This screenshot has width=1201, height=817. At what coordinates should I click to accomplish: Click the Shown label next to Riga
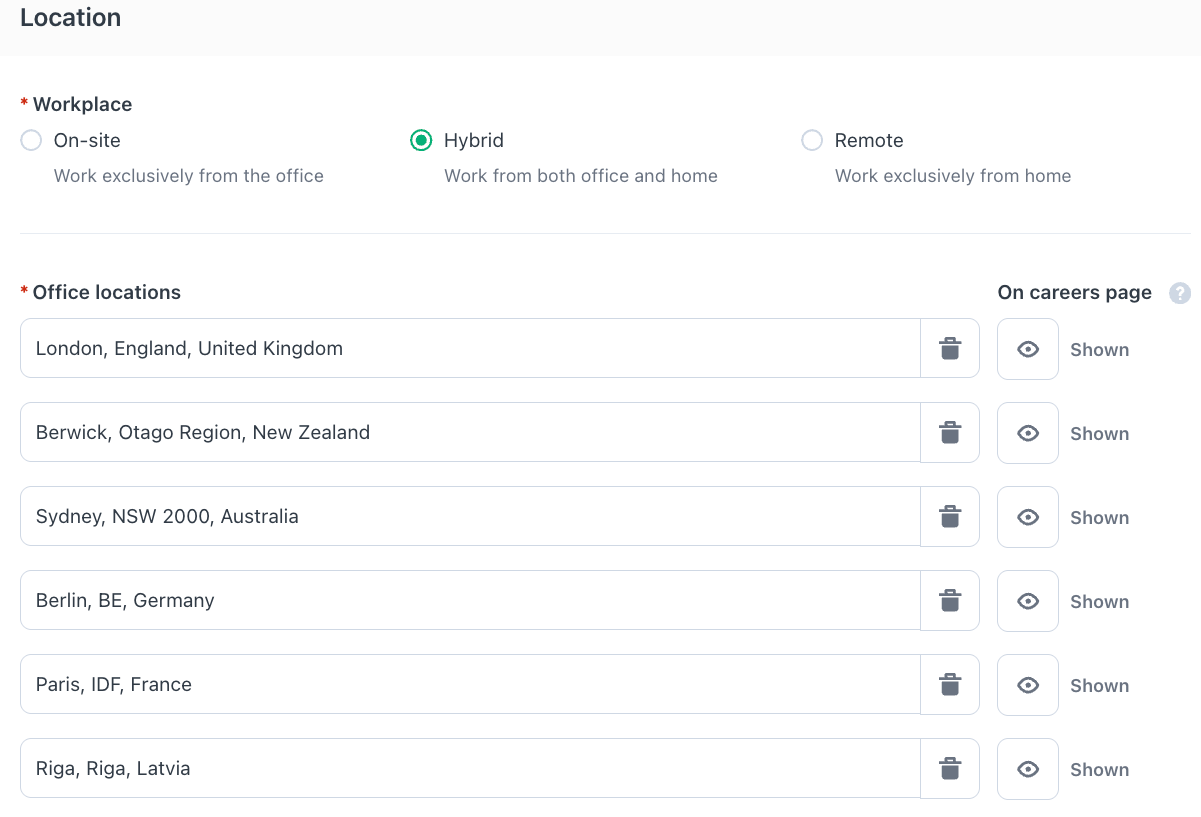tap(1099, 769)
